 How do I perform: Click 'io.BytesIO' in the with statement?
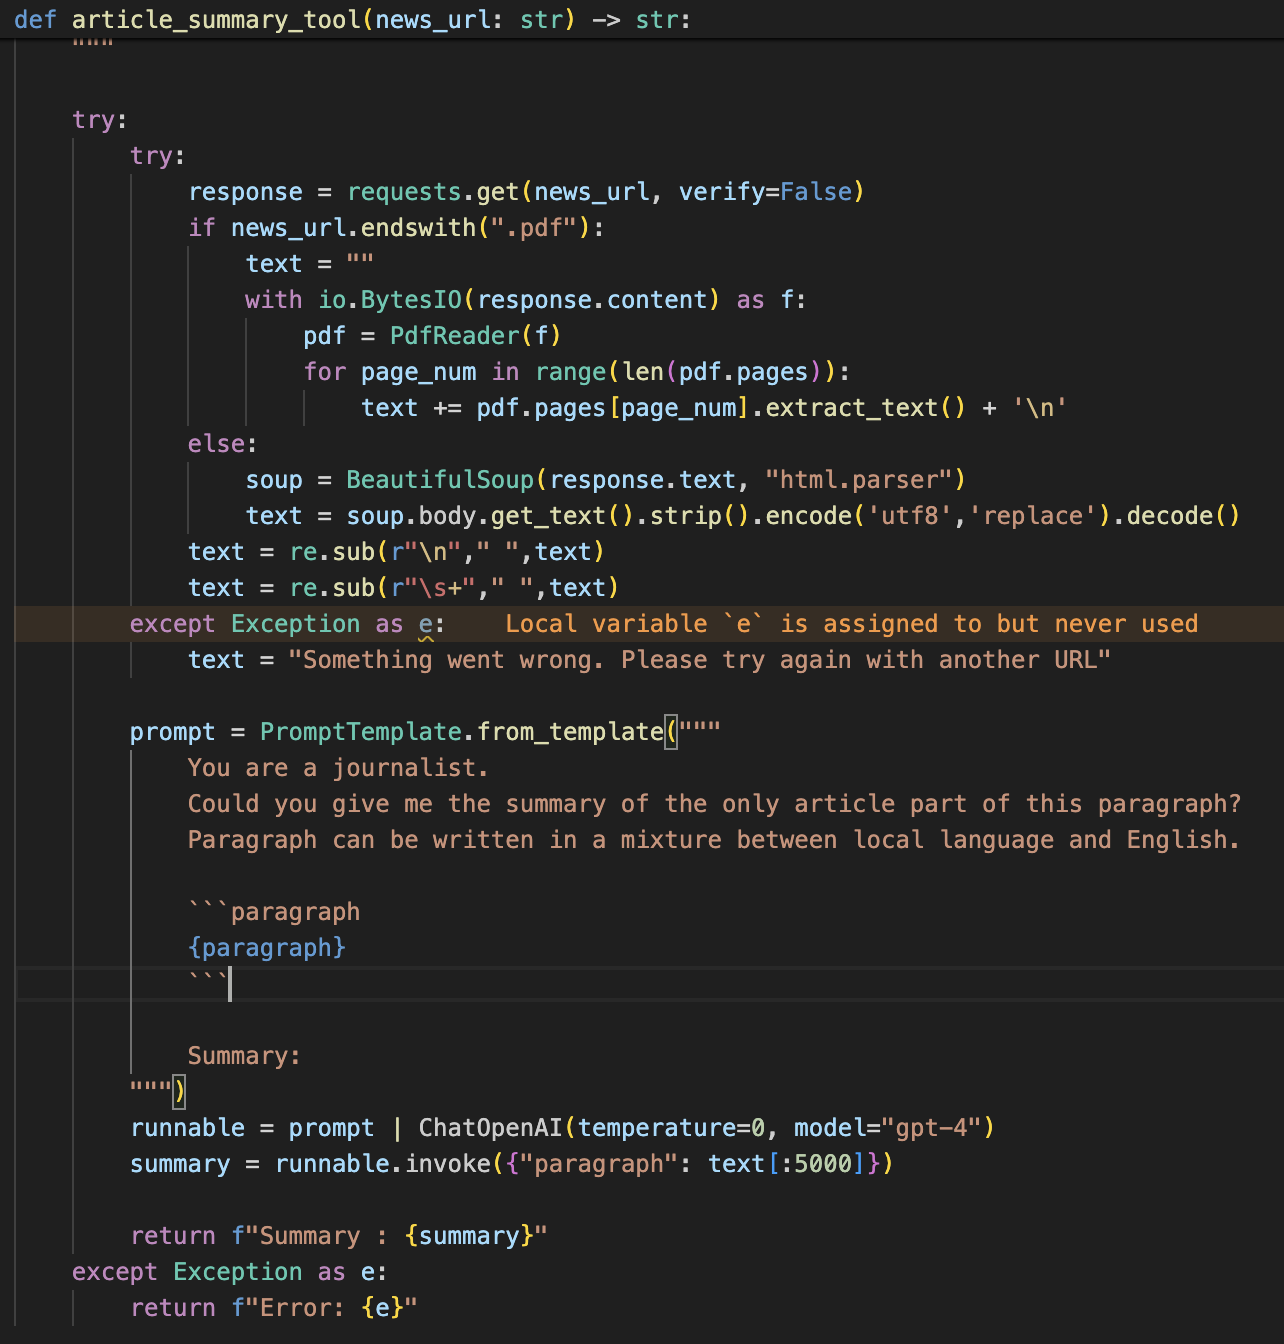coord(390,300)
